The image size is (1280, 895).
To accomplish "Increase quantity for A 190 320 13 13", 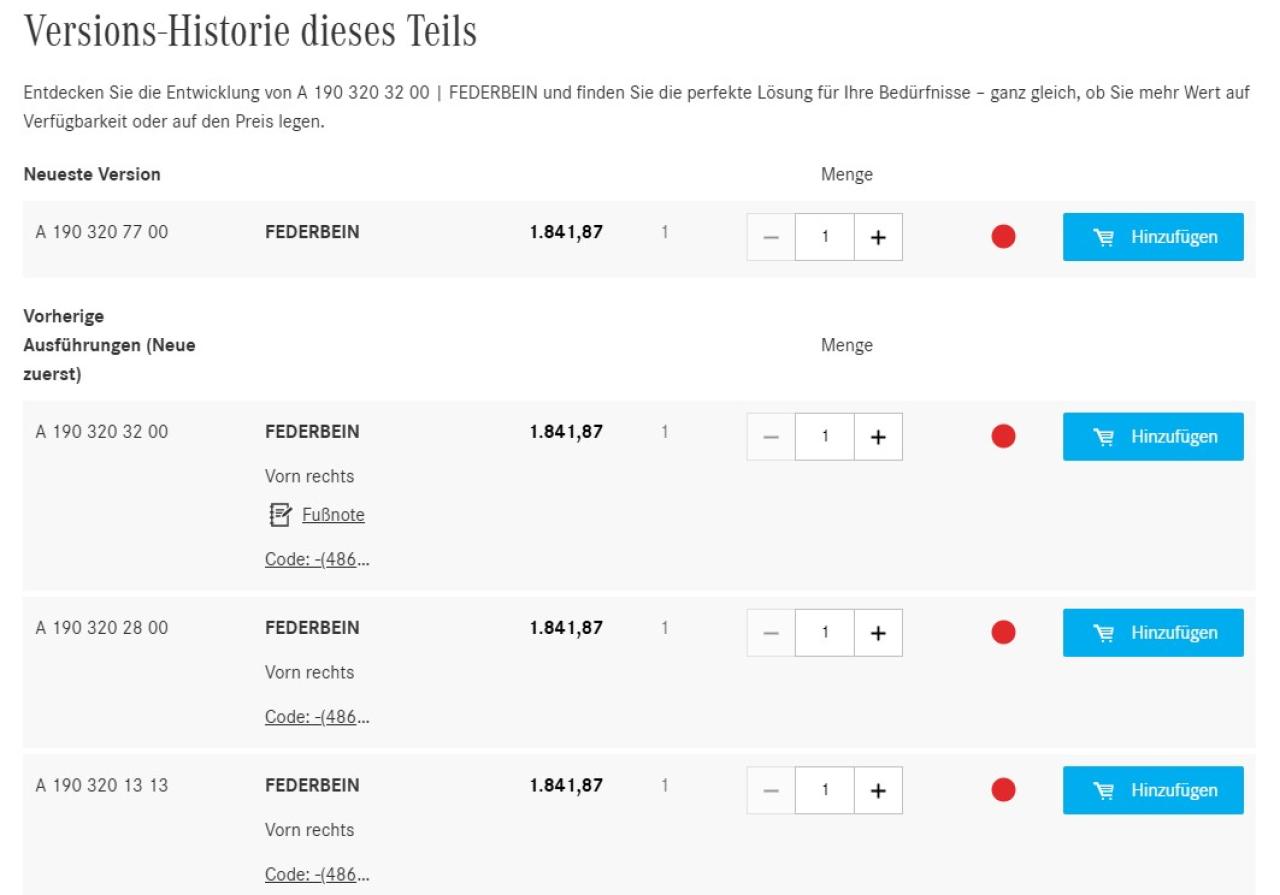I will [878, 790].
